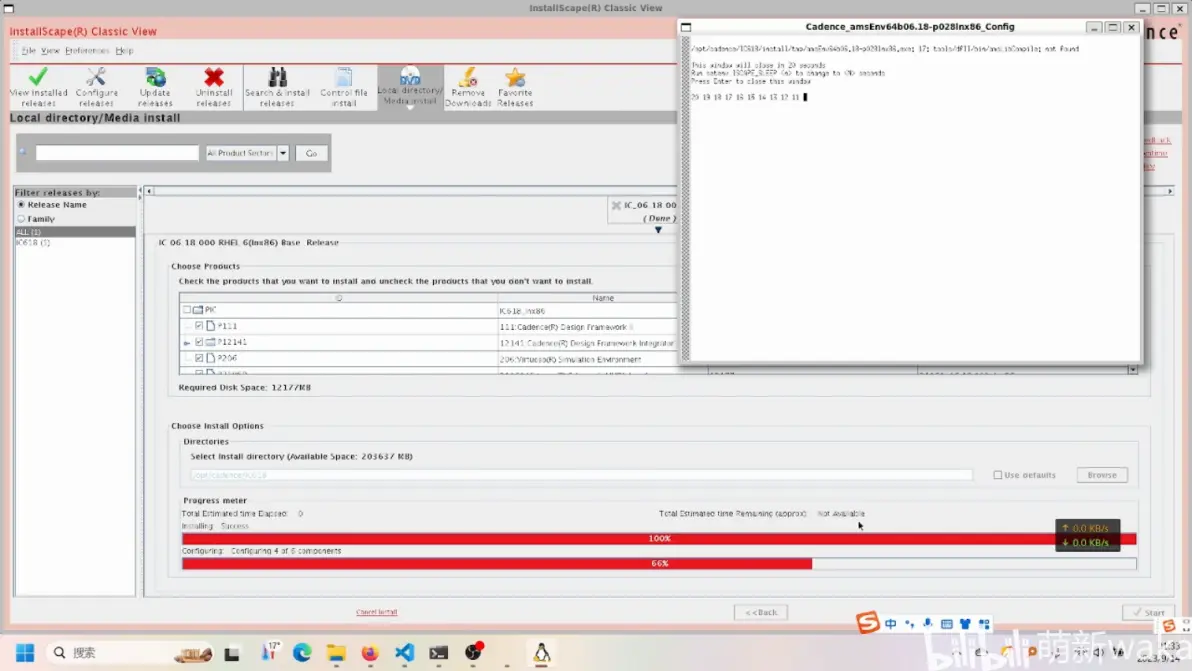Click Browse for the install directory
Image resolution: width=1192 pixels, height=671 pixels.
[1102, 475]
